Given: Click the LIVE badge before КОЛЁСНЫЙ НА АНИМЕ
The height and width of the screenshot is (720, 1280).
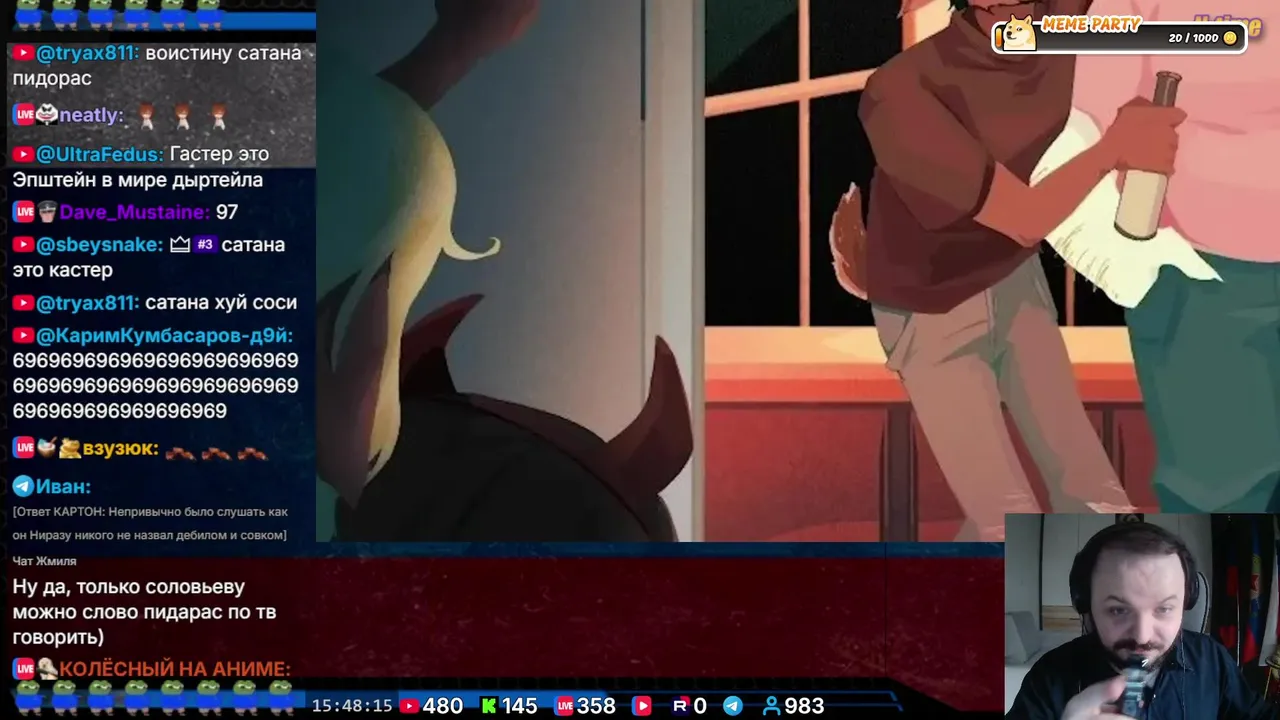Looking at the screenshot, I should click(24, 668).
